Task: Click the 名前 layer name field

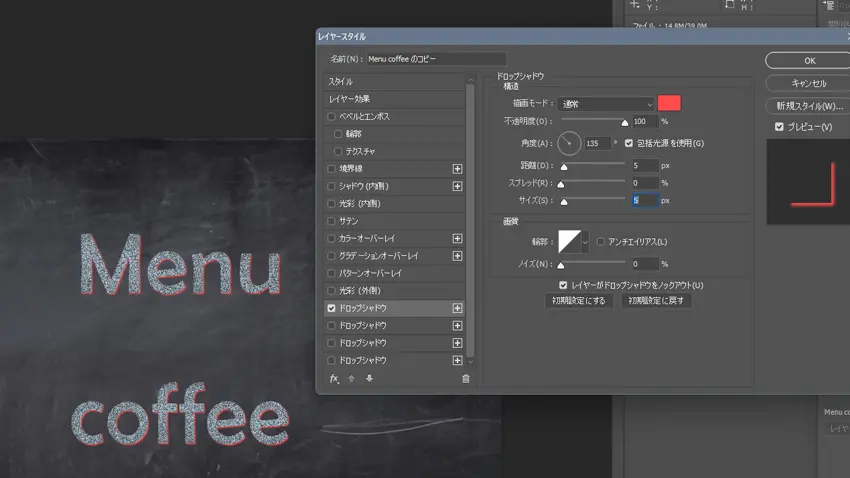Action: coord(436,59)
